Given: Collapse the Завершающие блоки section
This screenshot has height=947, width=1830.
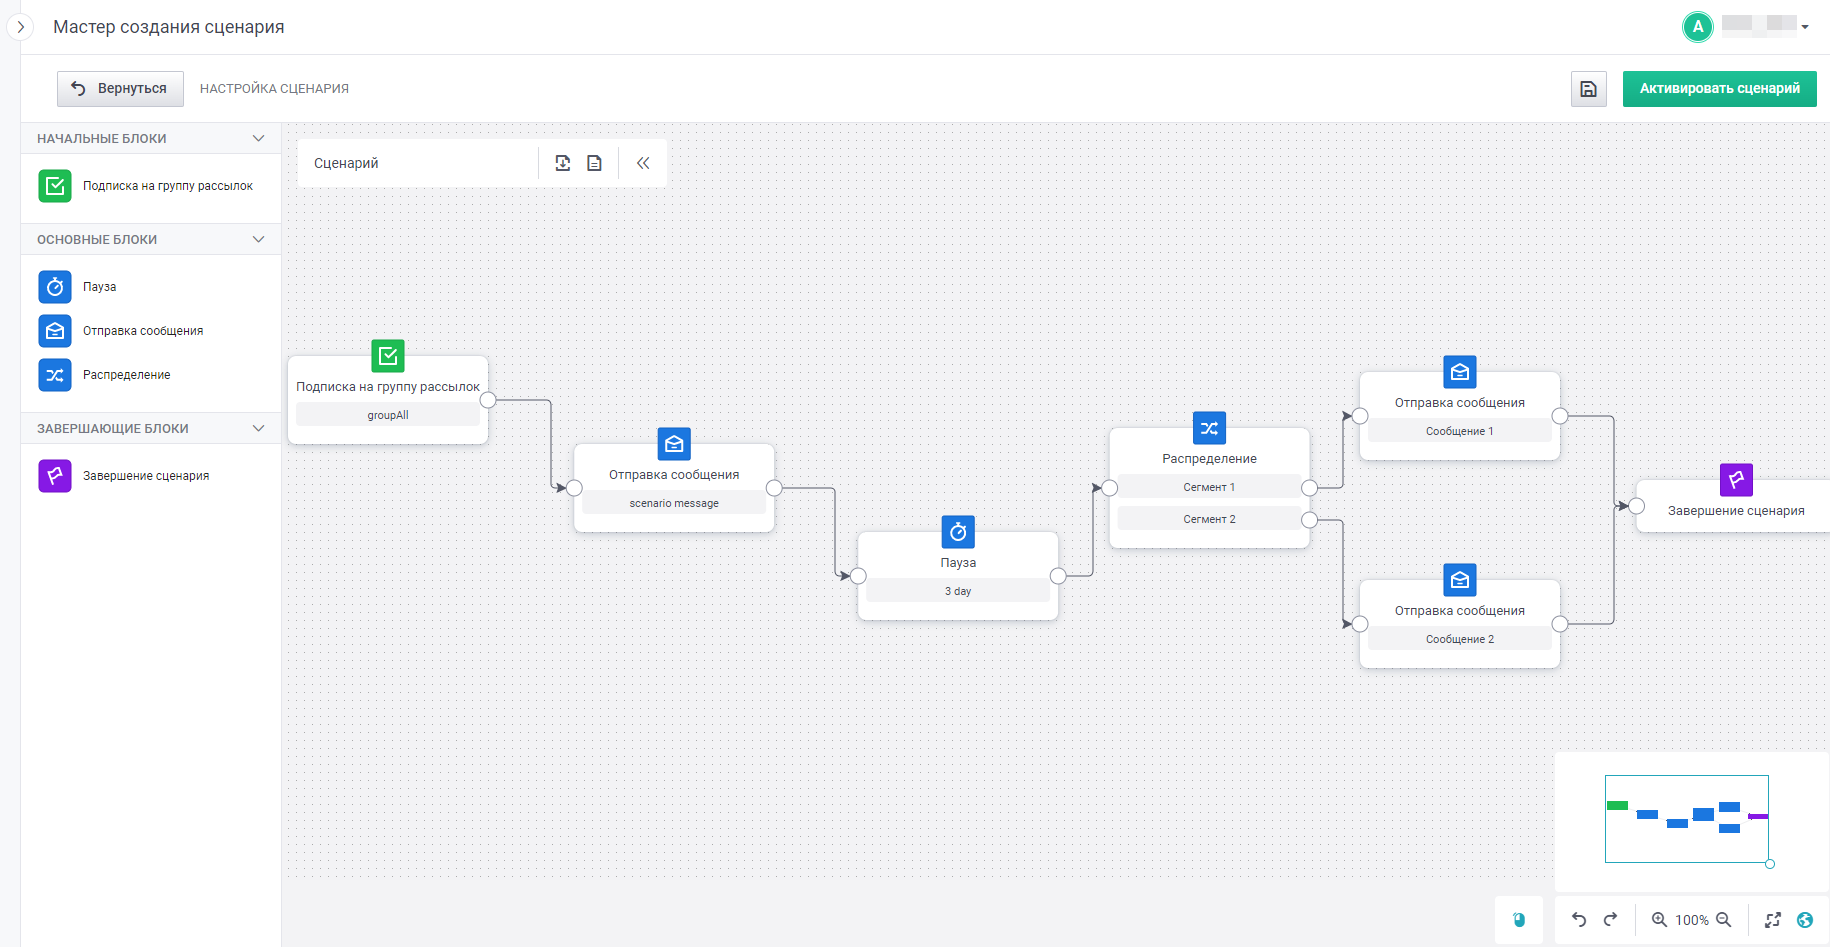Looking at the screenshot, I should pos(259,428).
